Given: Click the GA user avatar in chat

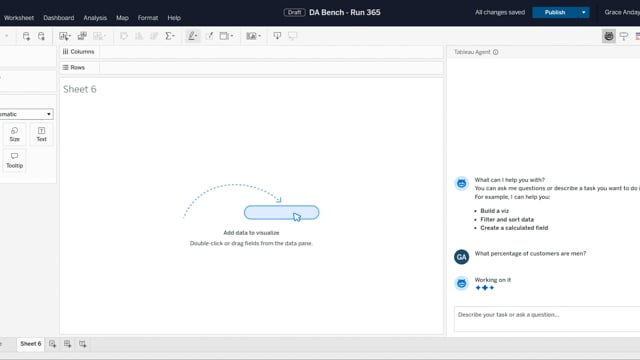Looking at the screenshot, I should tap(462, 257).
